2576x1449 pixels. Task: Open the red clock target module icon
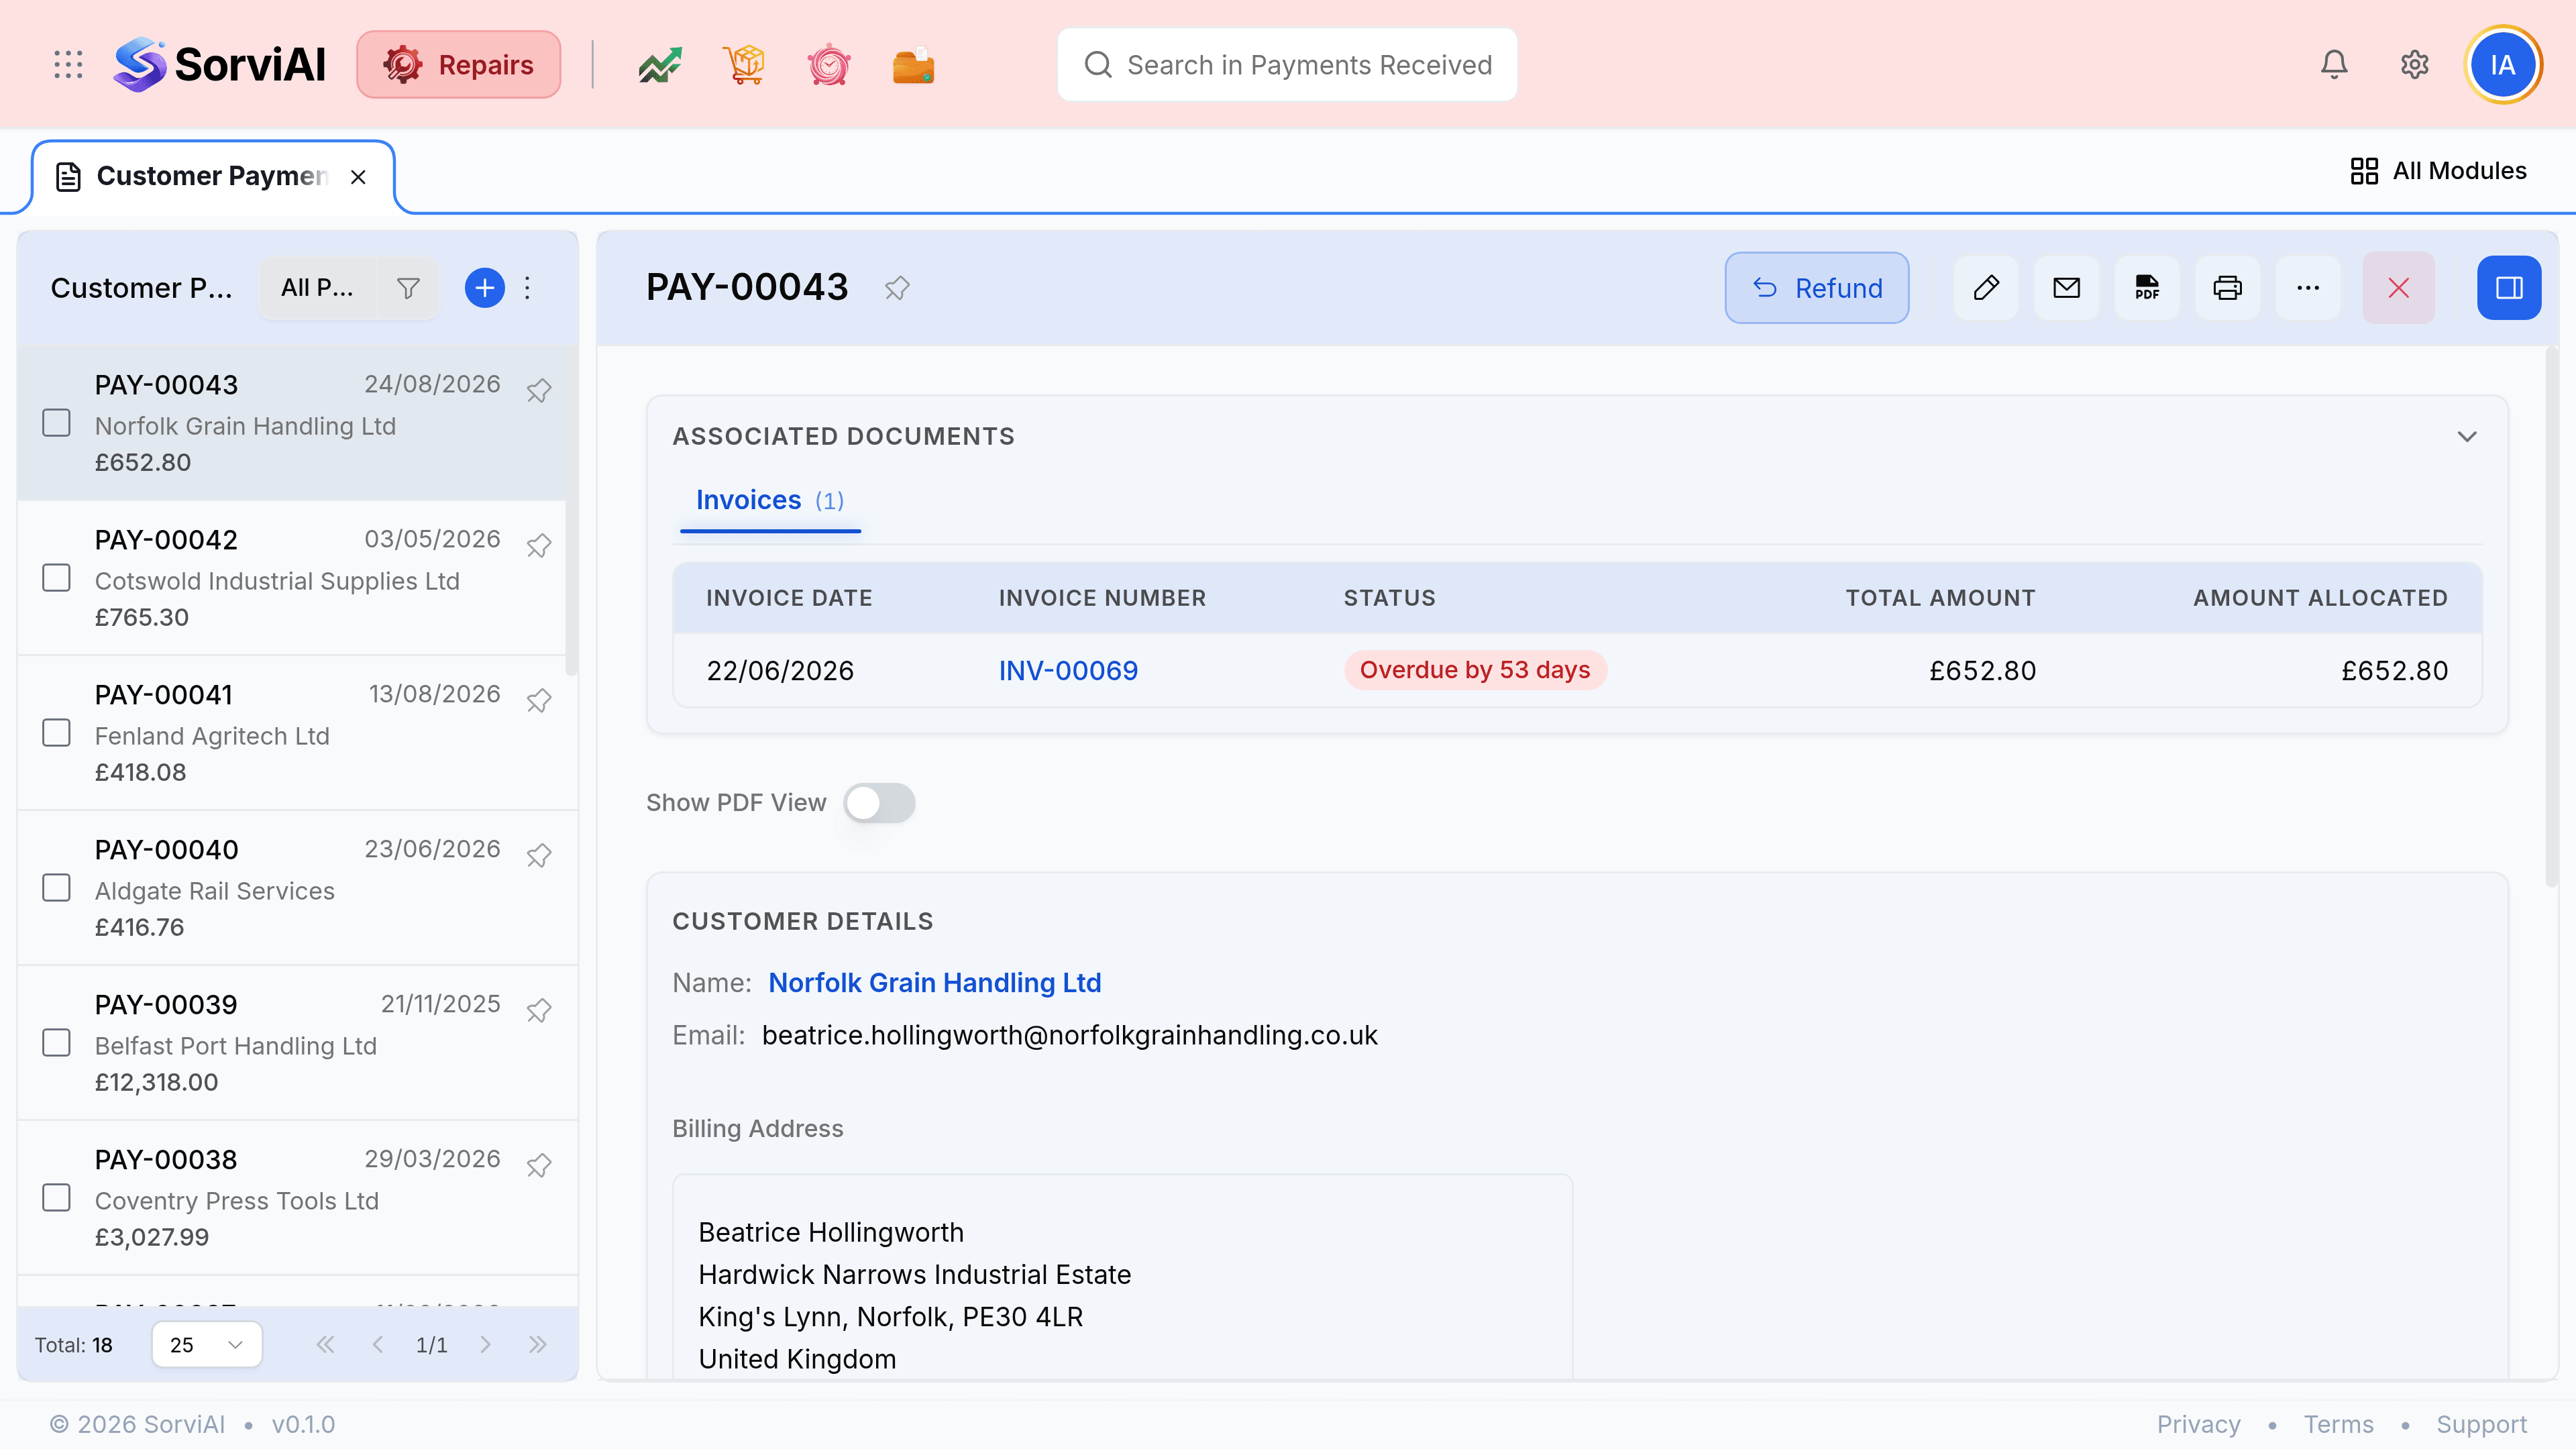point(829,65)
